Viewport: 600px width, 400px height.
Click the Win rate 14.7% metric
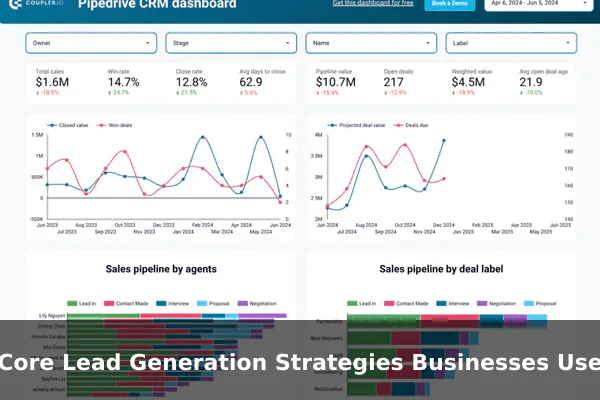point(124,82)
